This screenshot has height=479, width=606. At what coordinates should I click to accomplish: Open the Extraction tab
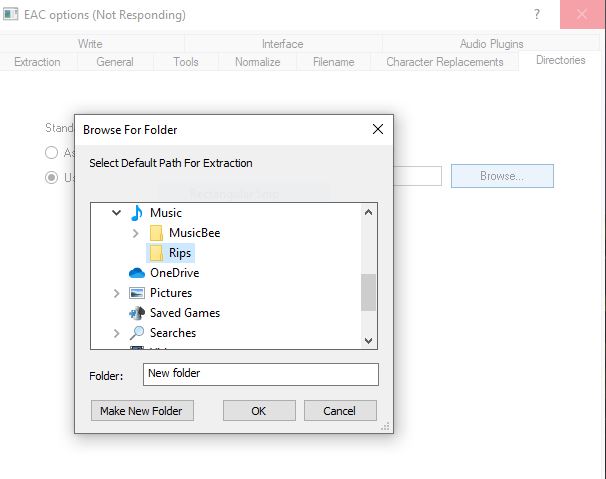pos(37,62)
